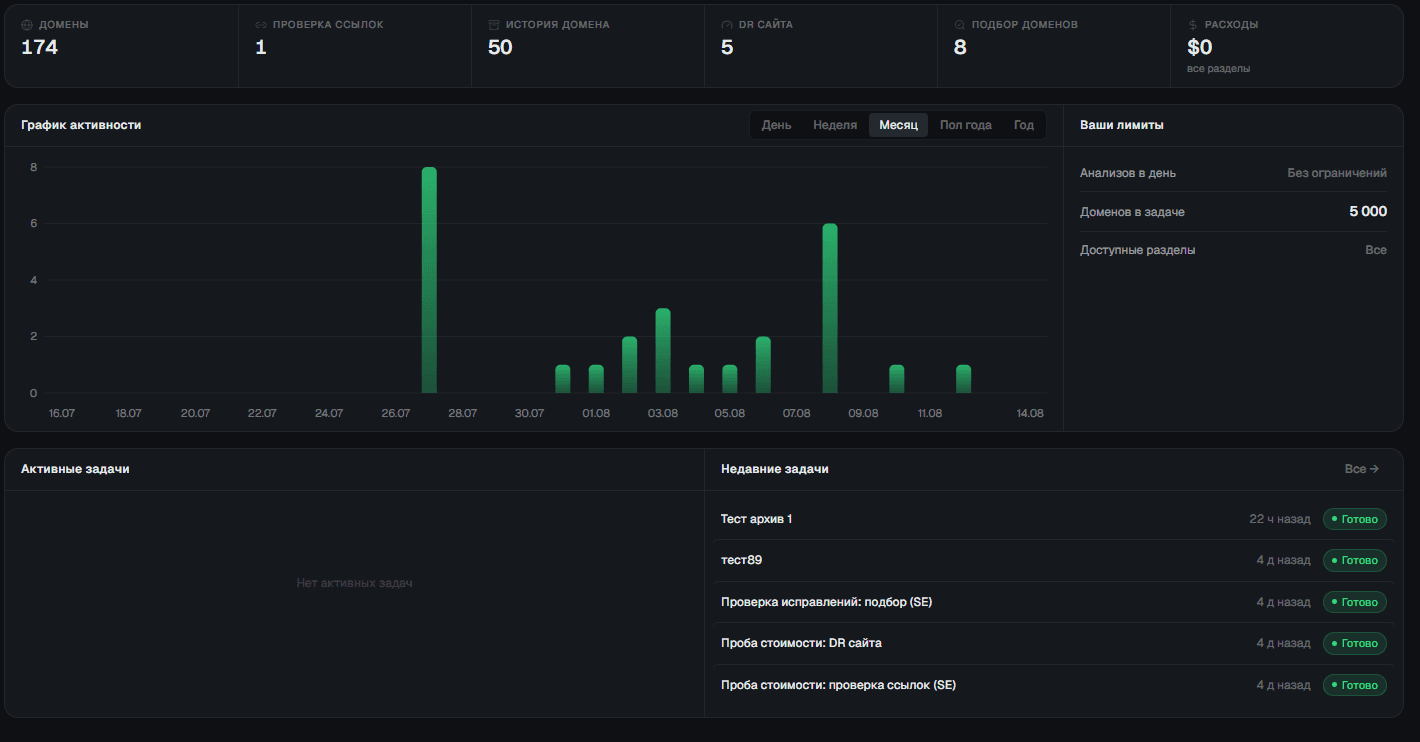1420x742 pixels.
Task: Click the globe icon beside Домены
Action: (x=27, y=25)
